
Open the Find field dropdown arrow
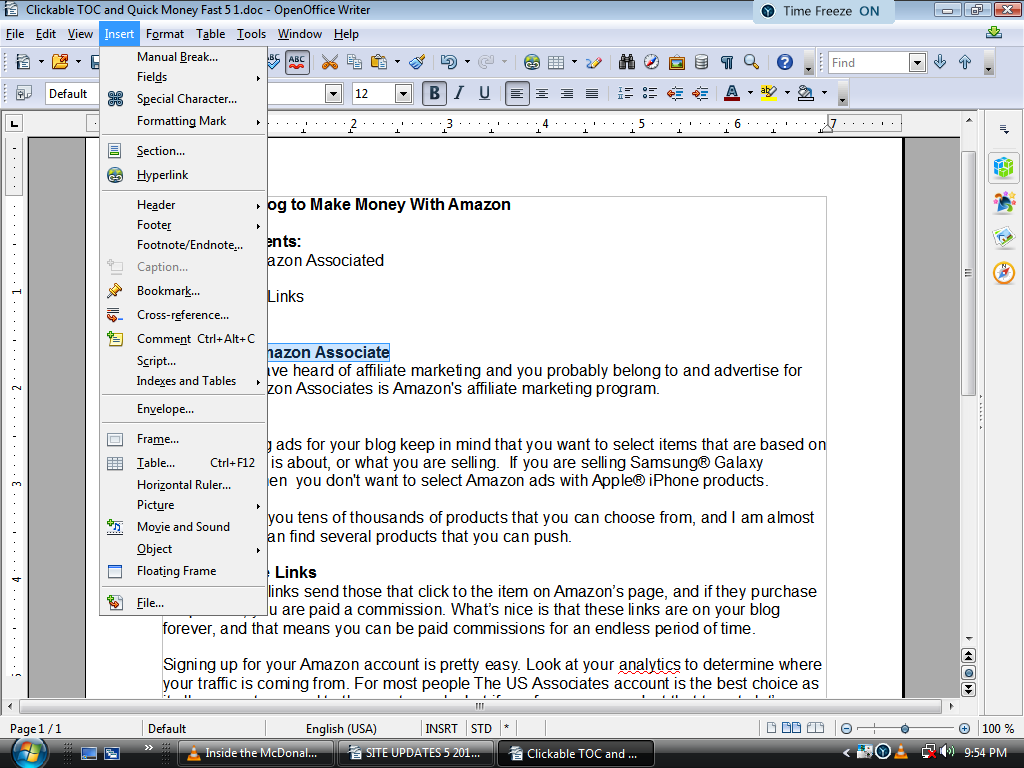click(x=918, y=63)
